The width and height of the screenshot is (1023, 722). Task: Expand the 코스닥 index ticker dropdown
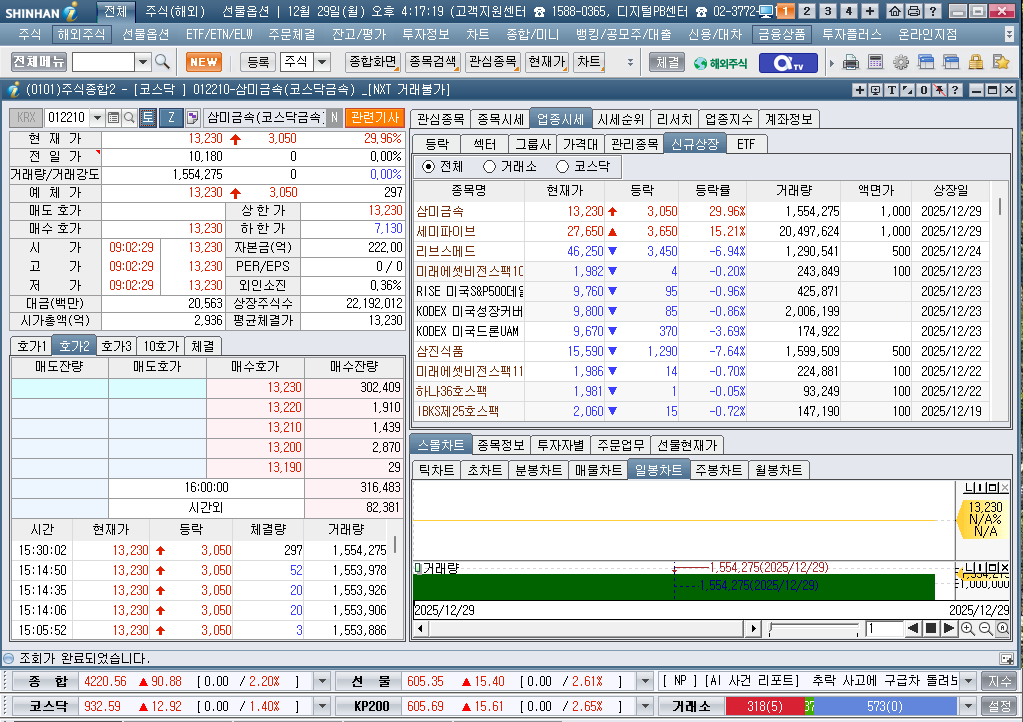tap(322, 706)
